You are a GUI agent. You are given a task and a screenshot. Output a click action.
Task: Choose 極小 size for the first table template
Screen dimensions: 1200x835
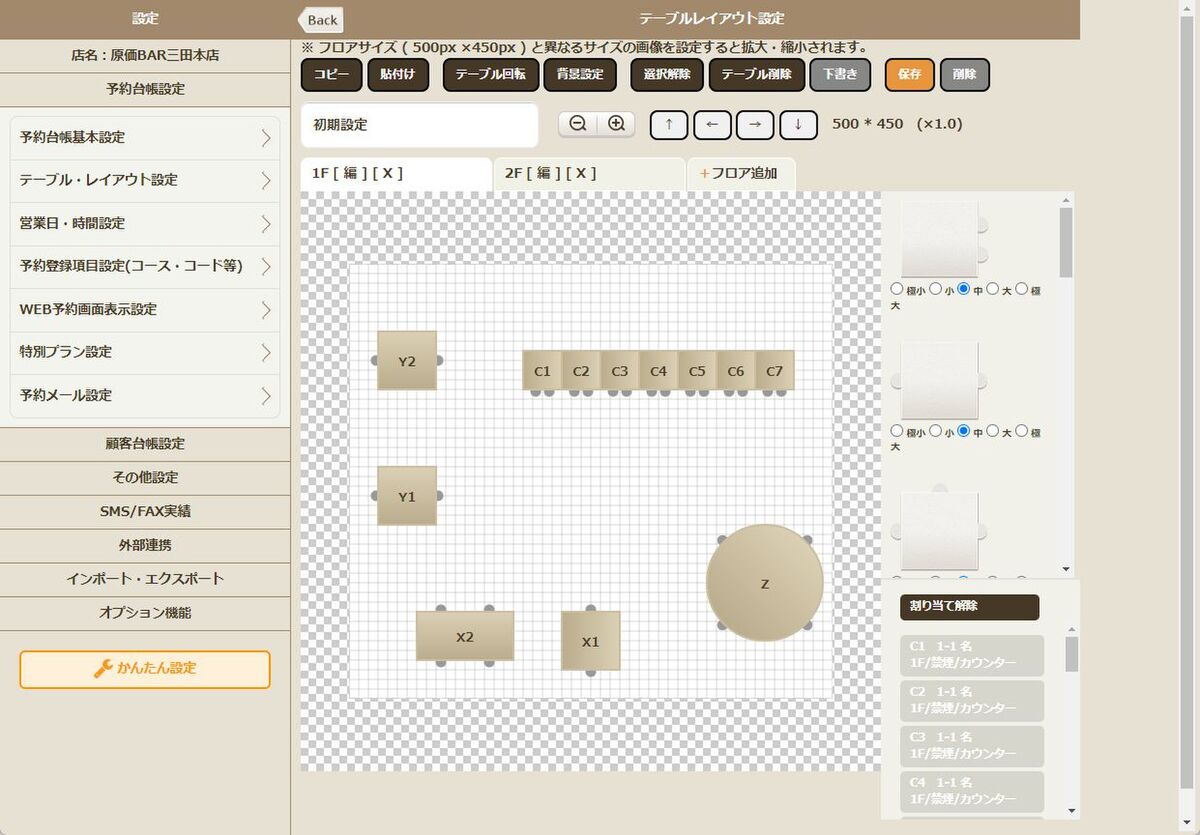(897, 289)
